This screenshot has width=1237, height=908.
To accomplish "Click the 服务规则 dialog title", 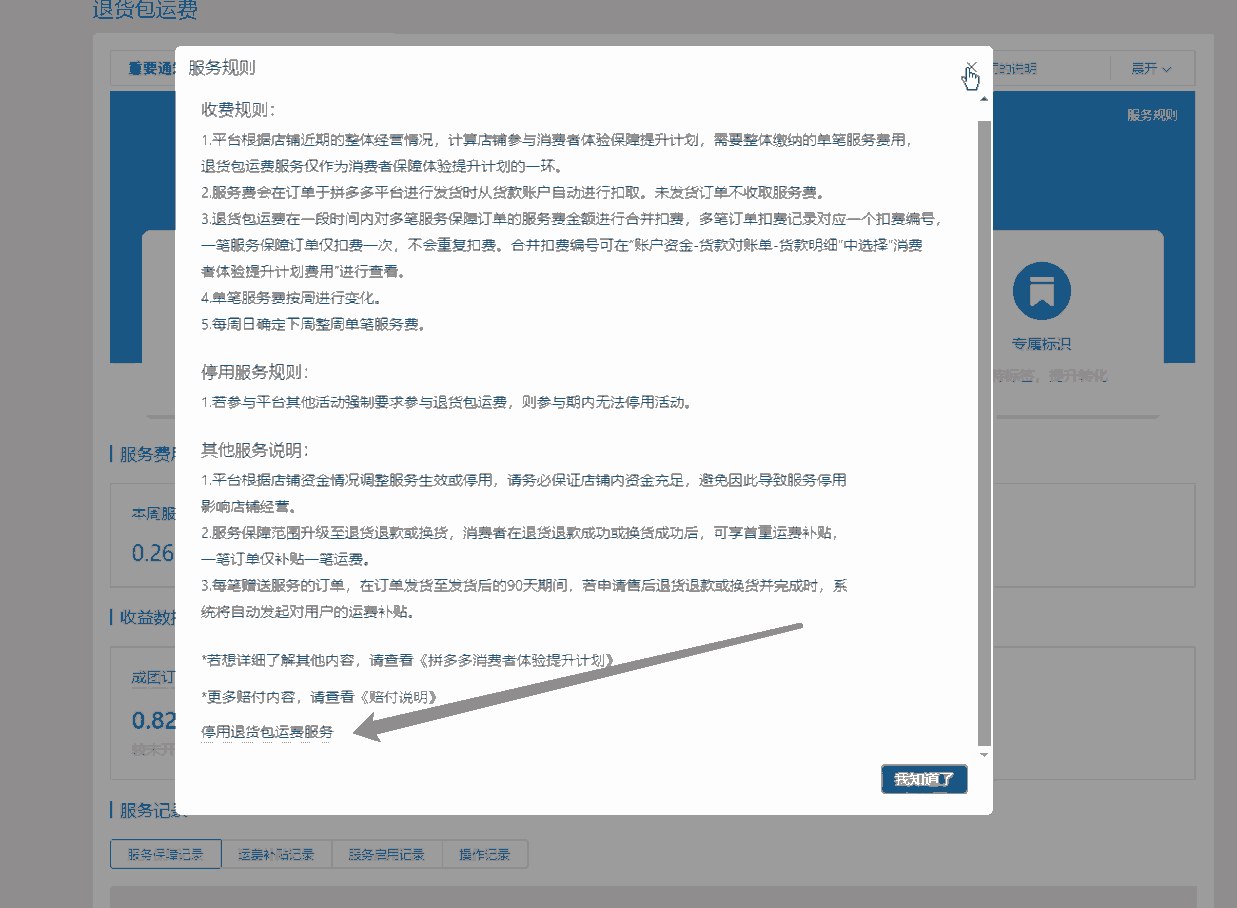I will pos(222,68).
